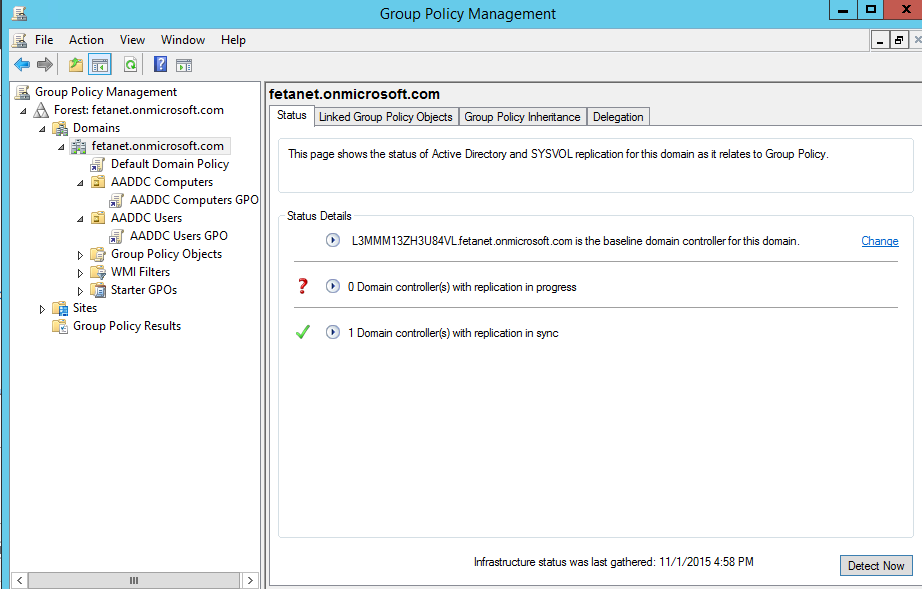
Task: Toggle the Show/Hide Console Tree icon
Action: pyautogui.click(x=99, y=65)
